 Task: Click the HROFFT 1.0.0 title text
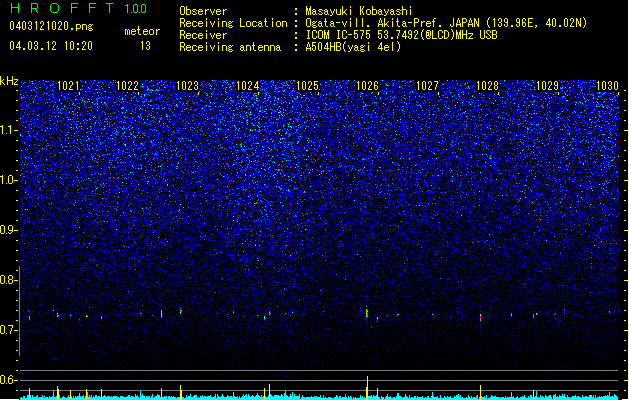point(79,8)
